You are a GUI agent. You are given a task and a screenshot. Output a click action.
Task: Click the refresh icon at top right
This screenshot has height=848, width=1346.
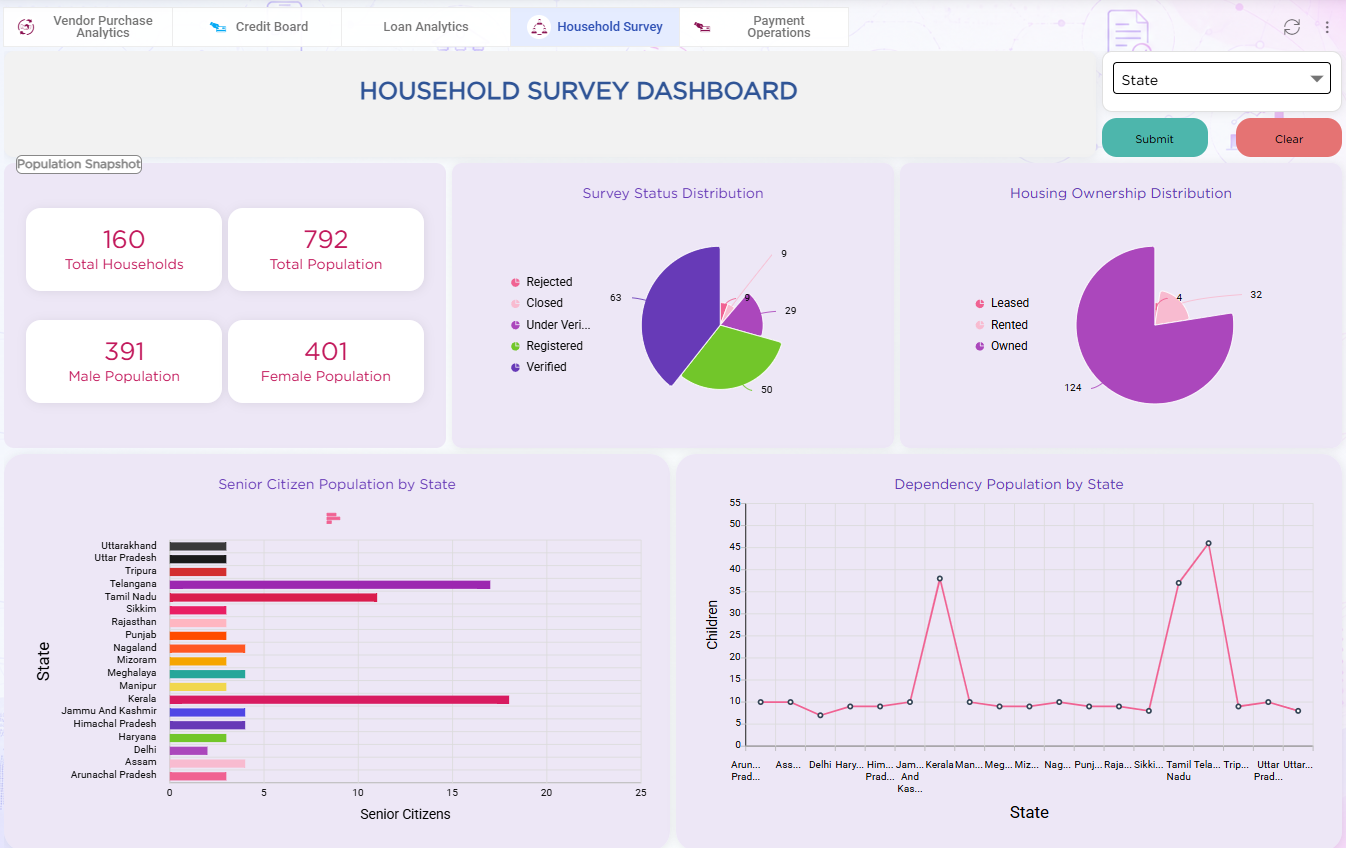pos(1292,27)
